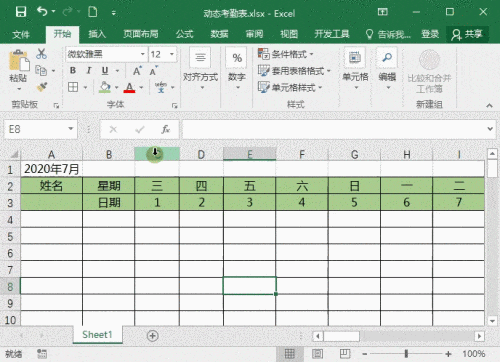The width and height of the screenshot is (500, 362).
Task: Open the font name dropdown 微软雅黑
Action: (143, 54)
